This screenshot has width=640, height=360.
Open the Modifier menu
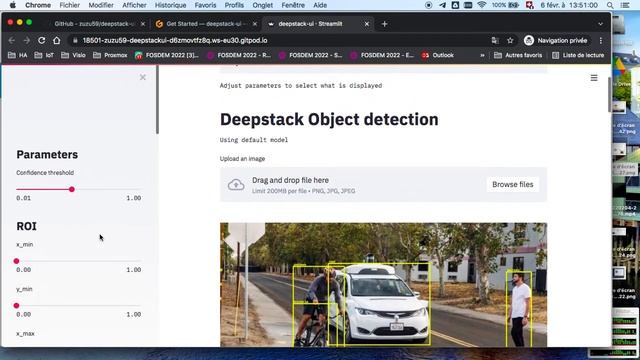101,5
